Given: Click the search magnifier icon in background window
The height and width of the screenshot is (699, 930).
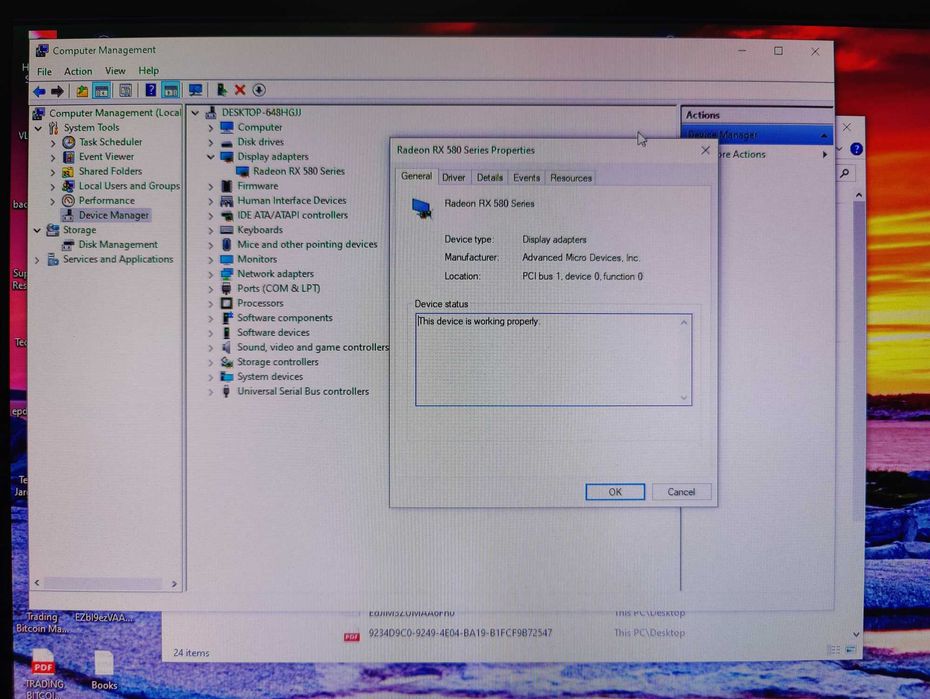Looking at the screenshot, I should [x=845, y=173].
